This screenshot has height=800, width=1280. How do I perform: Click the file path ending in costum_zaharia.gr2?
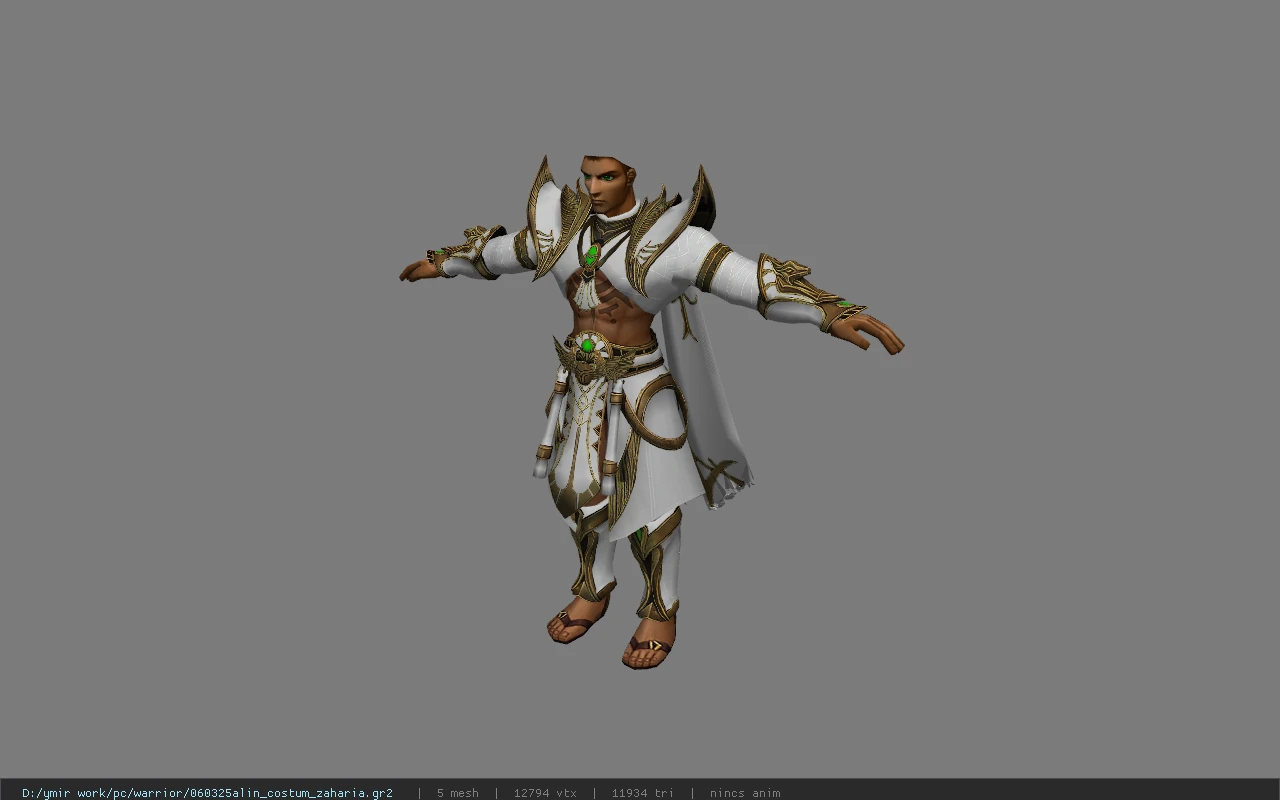pos(207,793)
